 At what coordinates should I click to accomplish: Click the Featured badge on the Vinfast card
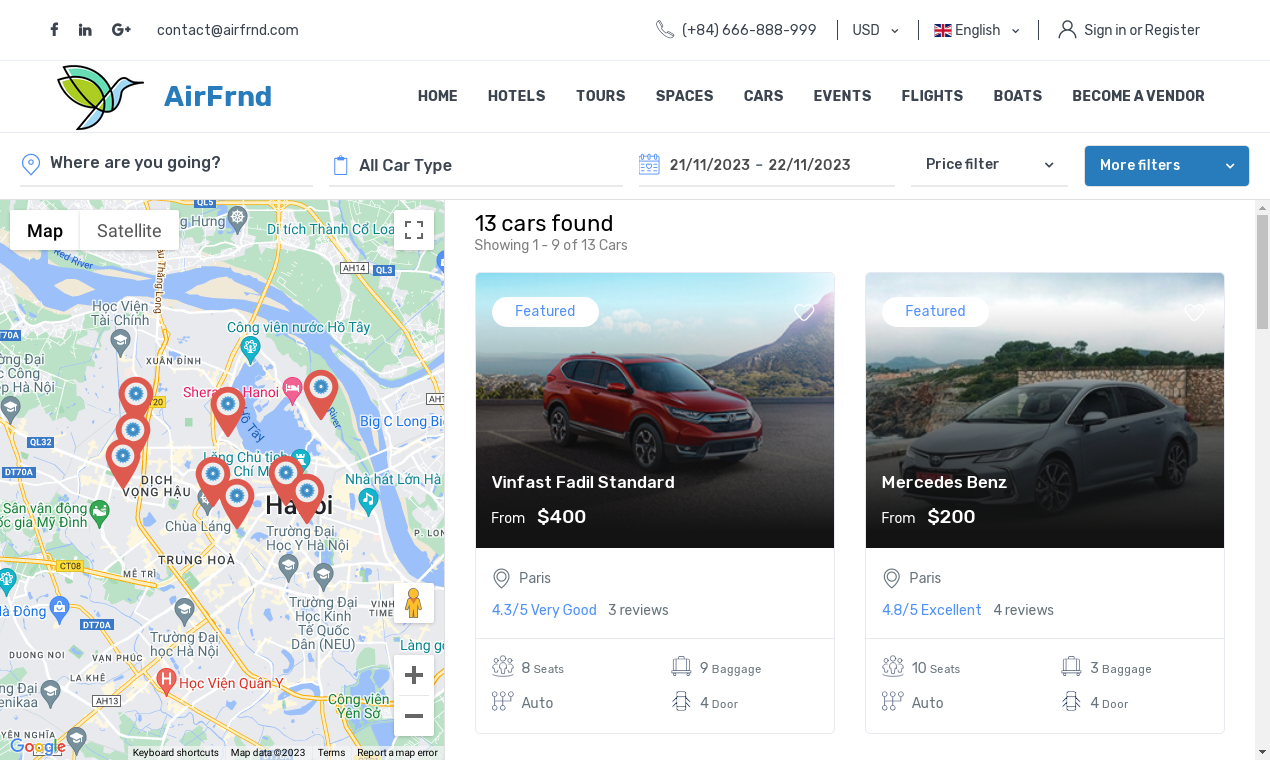545,311
